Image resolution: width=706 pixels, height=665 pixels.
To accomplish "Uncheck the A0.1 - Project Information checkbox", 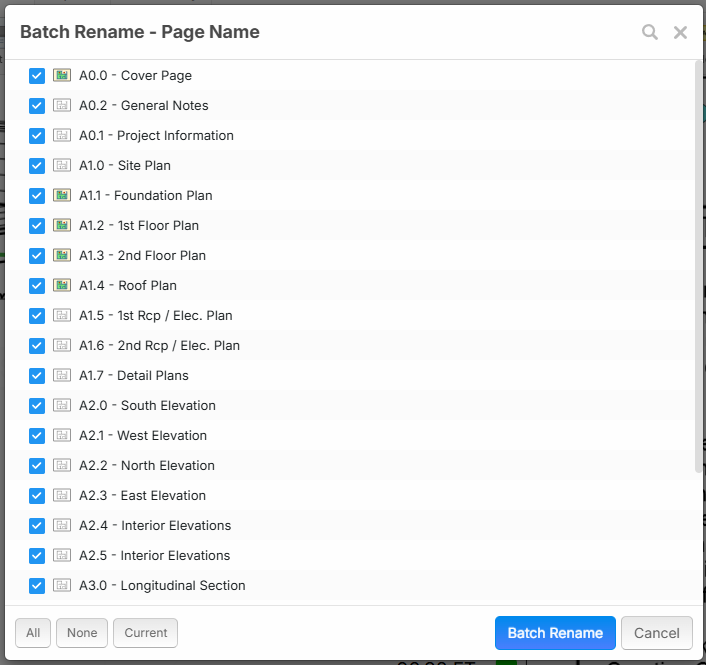I will click(x=37, y=136).
